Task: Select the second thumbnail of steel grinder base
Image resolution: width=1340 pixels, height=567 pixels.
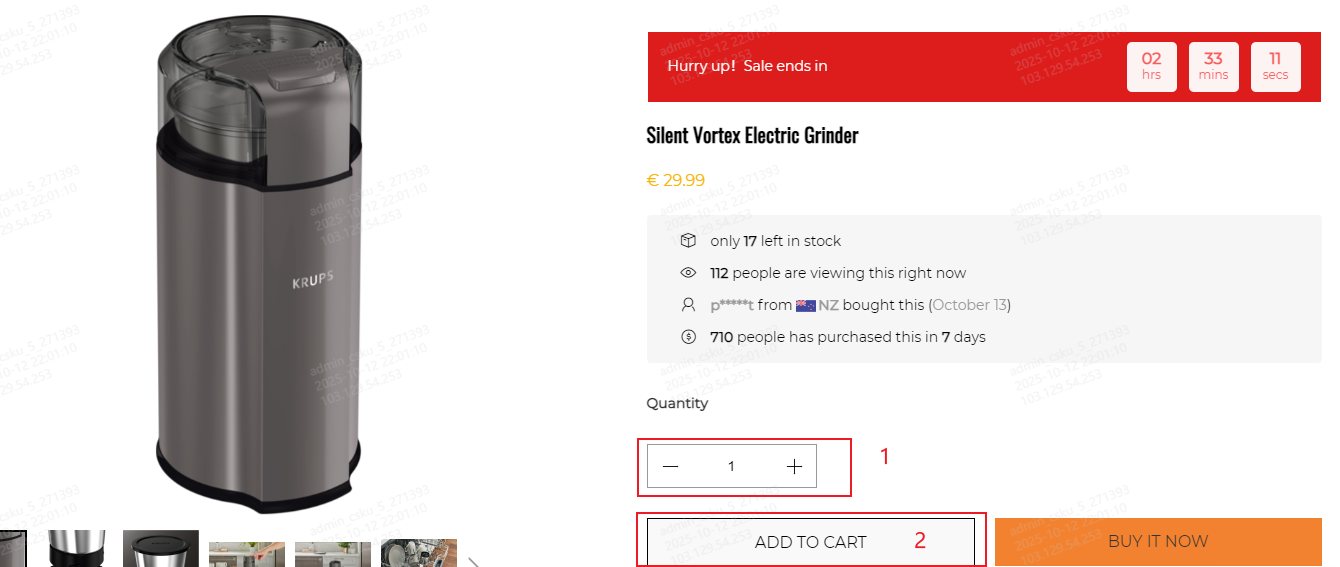Action: click(77, 550)
